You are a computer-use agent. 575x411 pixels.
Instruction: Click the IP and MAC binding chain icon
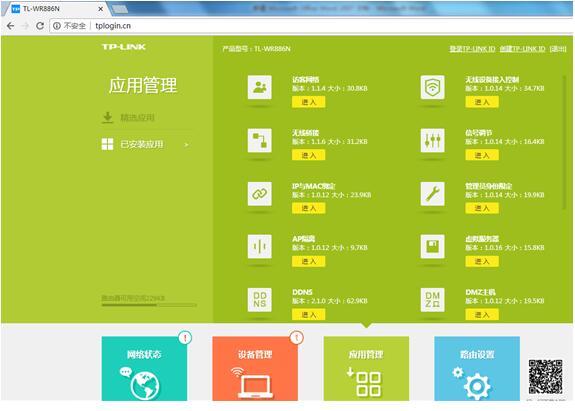click(x=260, y=194)
